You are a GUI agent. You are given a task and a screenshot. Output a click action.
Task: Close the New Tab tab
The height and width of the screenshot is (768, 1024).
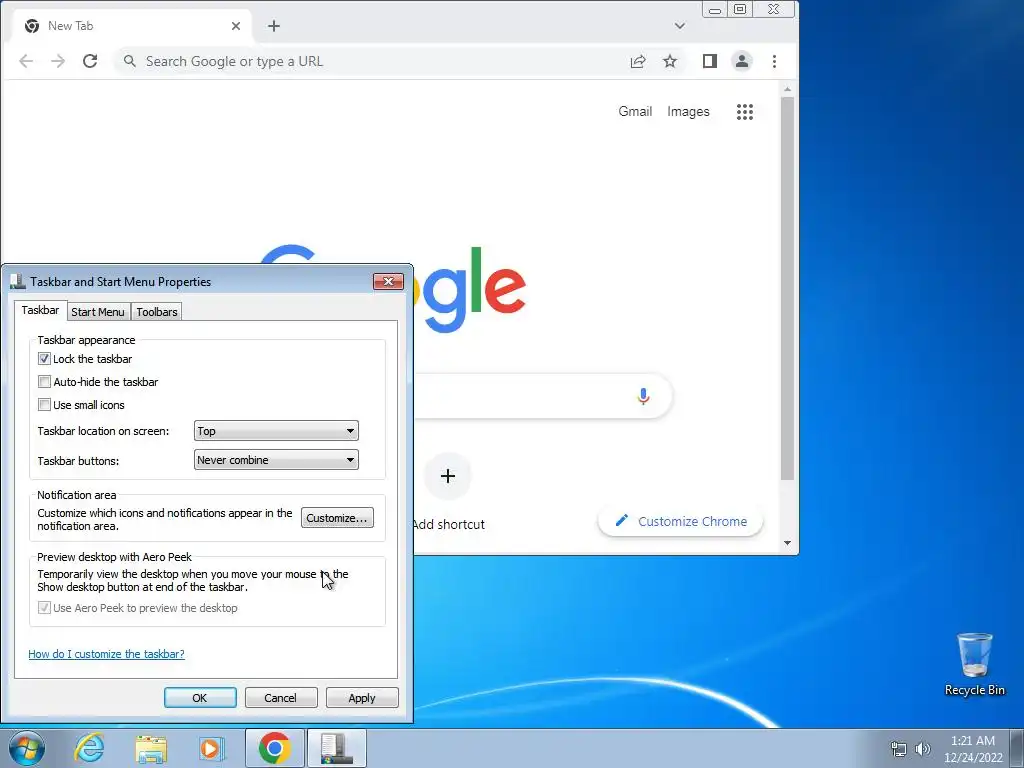[236, 26]
